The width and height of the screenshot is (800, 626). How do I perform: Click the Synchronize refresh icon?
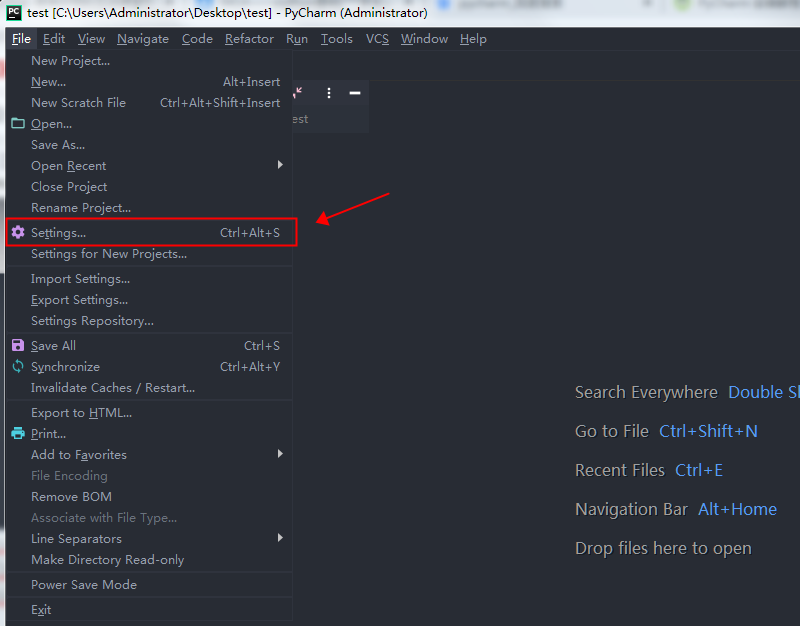(18, 366)
